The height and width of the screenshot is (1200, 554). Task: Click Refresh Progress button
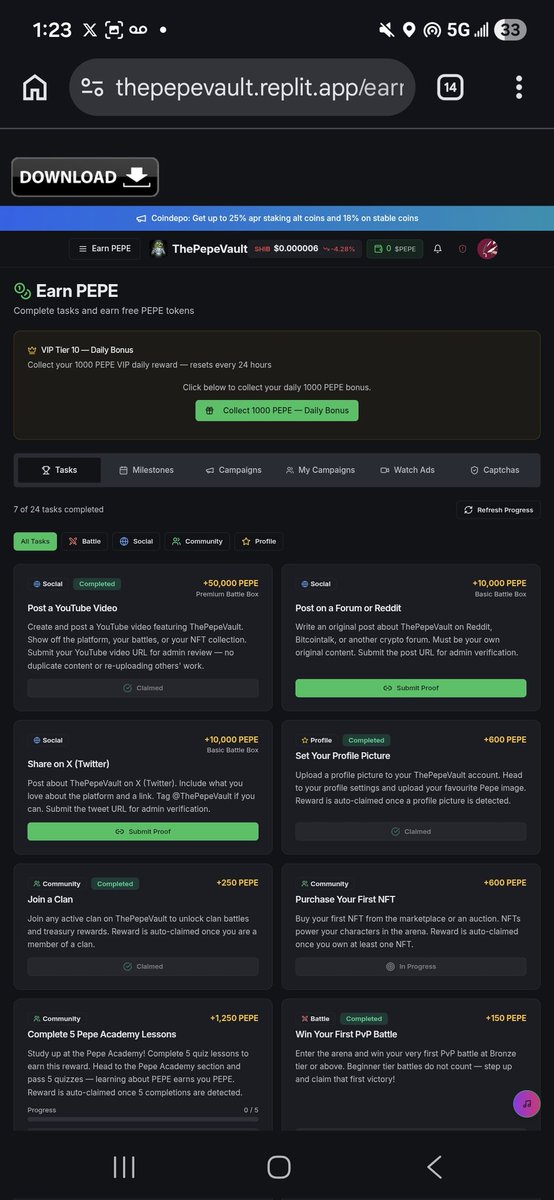point(498,510)
